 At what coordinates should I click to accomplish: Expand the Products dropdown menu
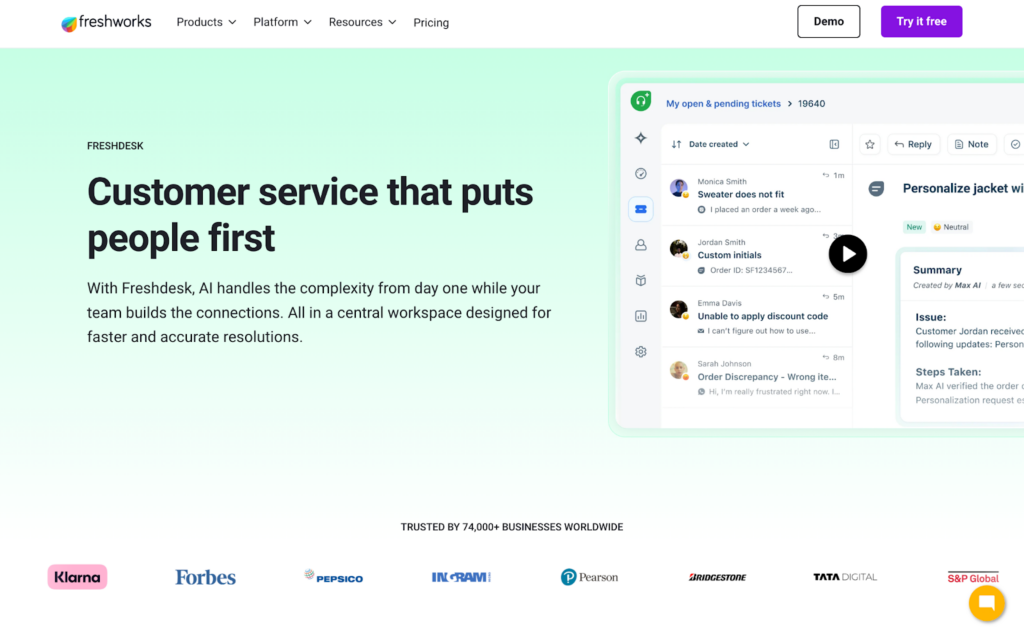(206, 22)
